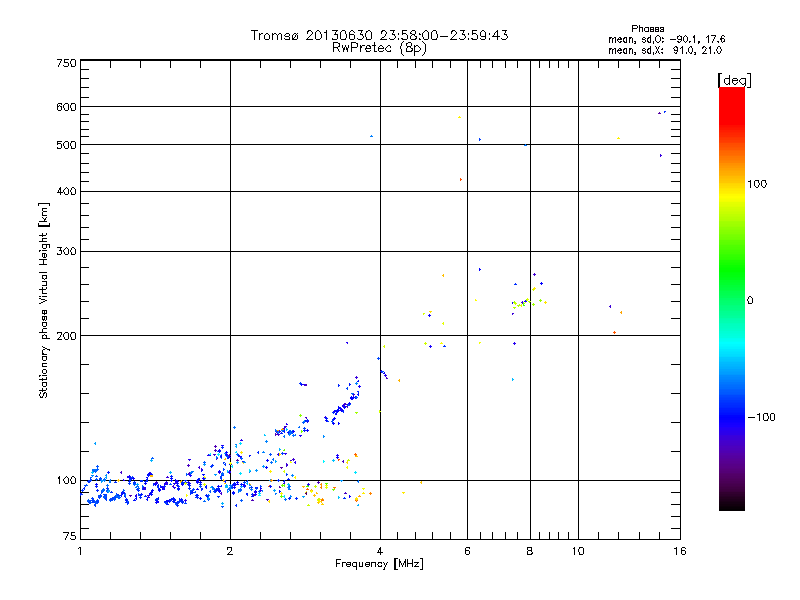Click the colorbar label '100'
The width and height of the screenshot is (800, 600).
[x=757, y=184]
